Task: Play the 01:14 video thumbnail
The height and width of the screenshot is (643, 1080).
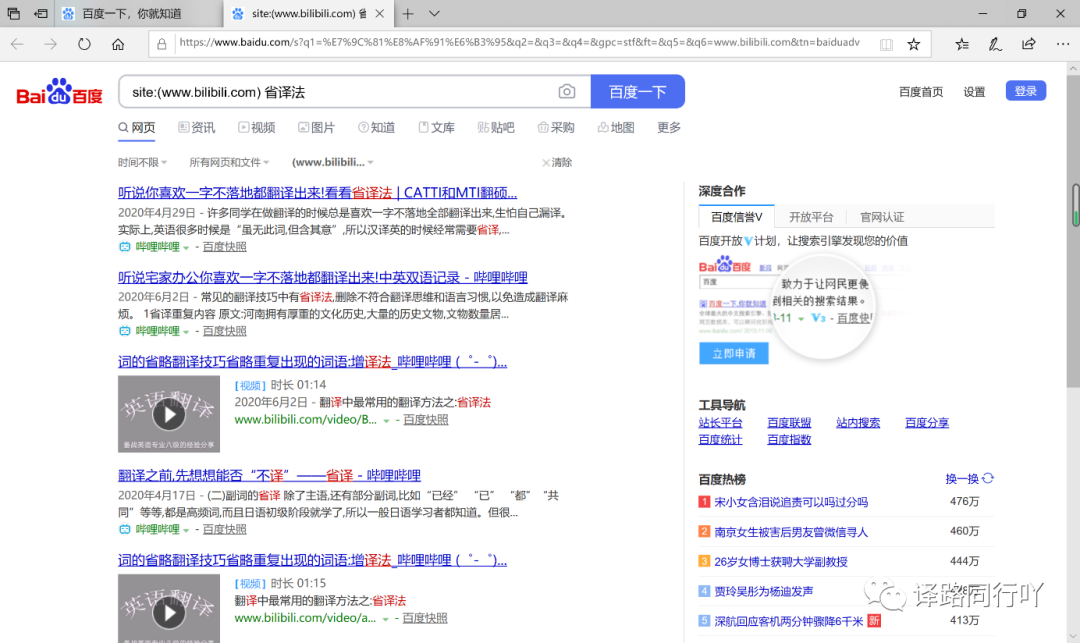Action: pos(169,414)
